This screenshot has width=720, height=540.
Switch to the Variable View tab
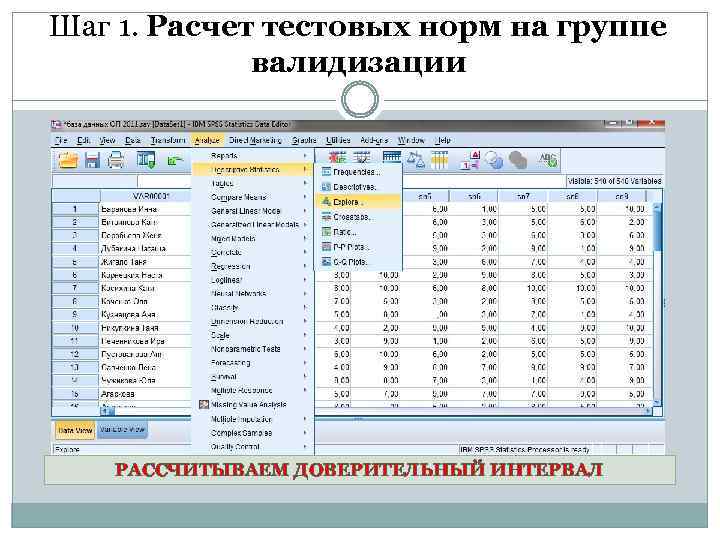coord(122,430)
